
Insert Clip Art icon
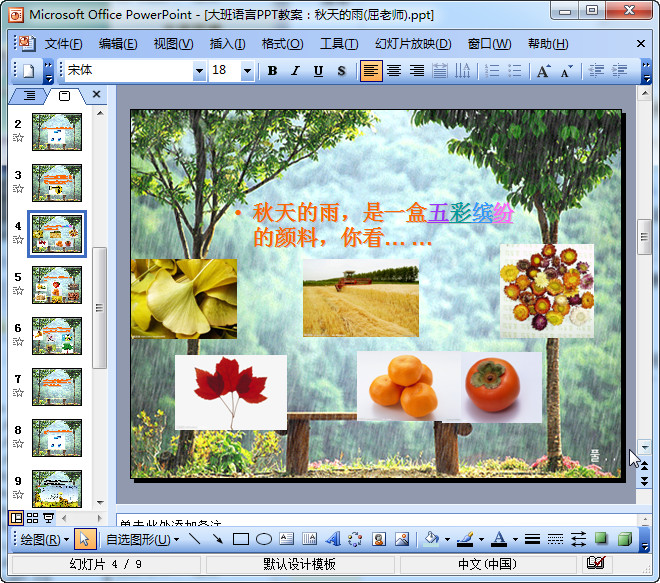point(379,539)
